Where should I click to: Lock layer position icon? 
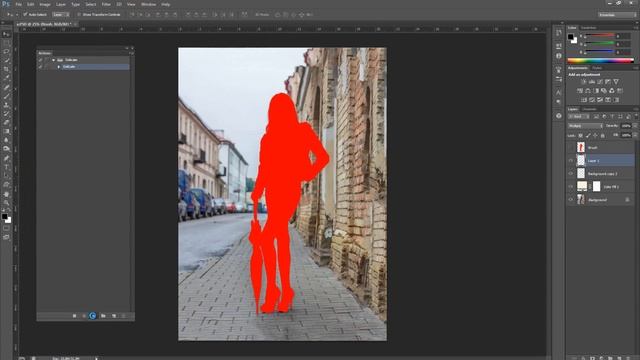coord(595,136)
